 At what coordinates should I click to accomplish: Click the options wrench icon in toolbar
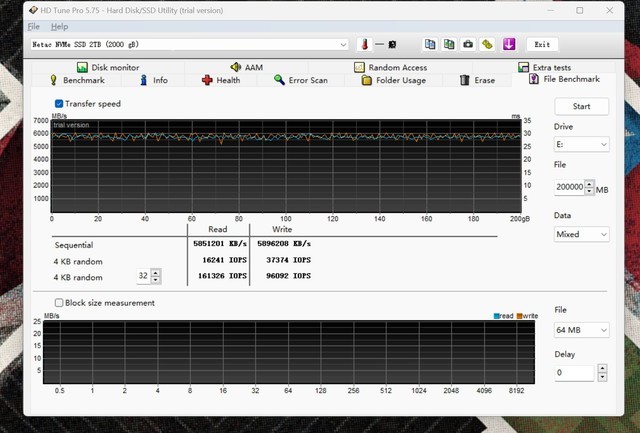(x=487, y=45)
